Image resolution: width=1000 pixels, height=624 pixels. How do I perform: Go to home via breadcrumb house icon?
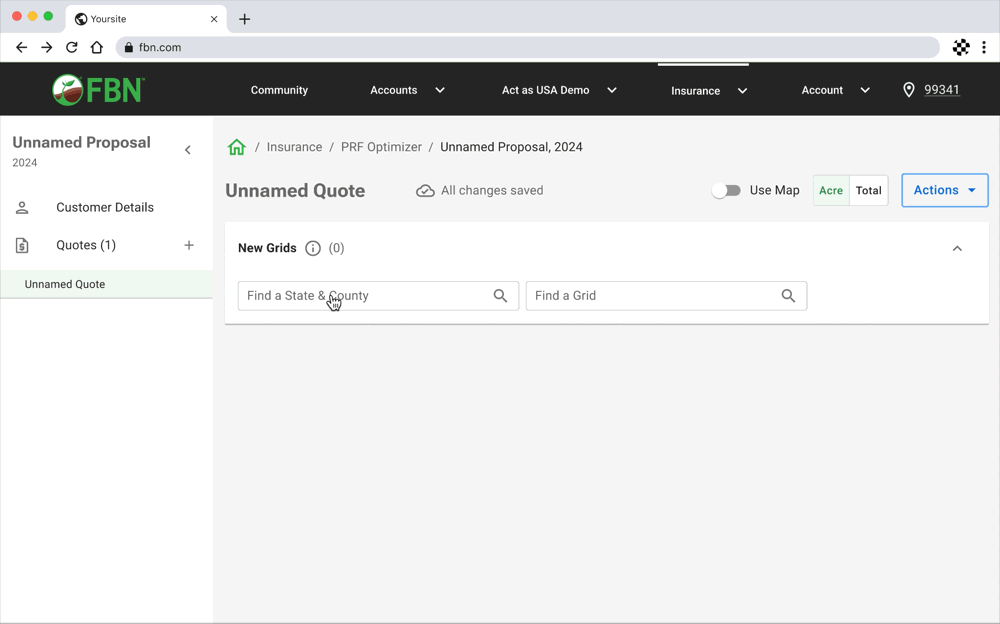coord(237,147)
